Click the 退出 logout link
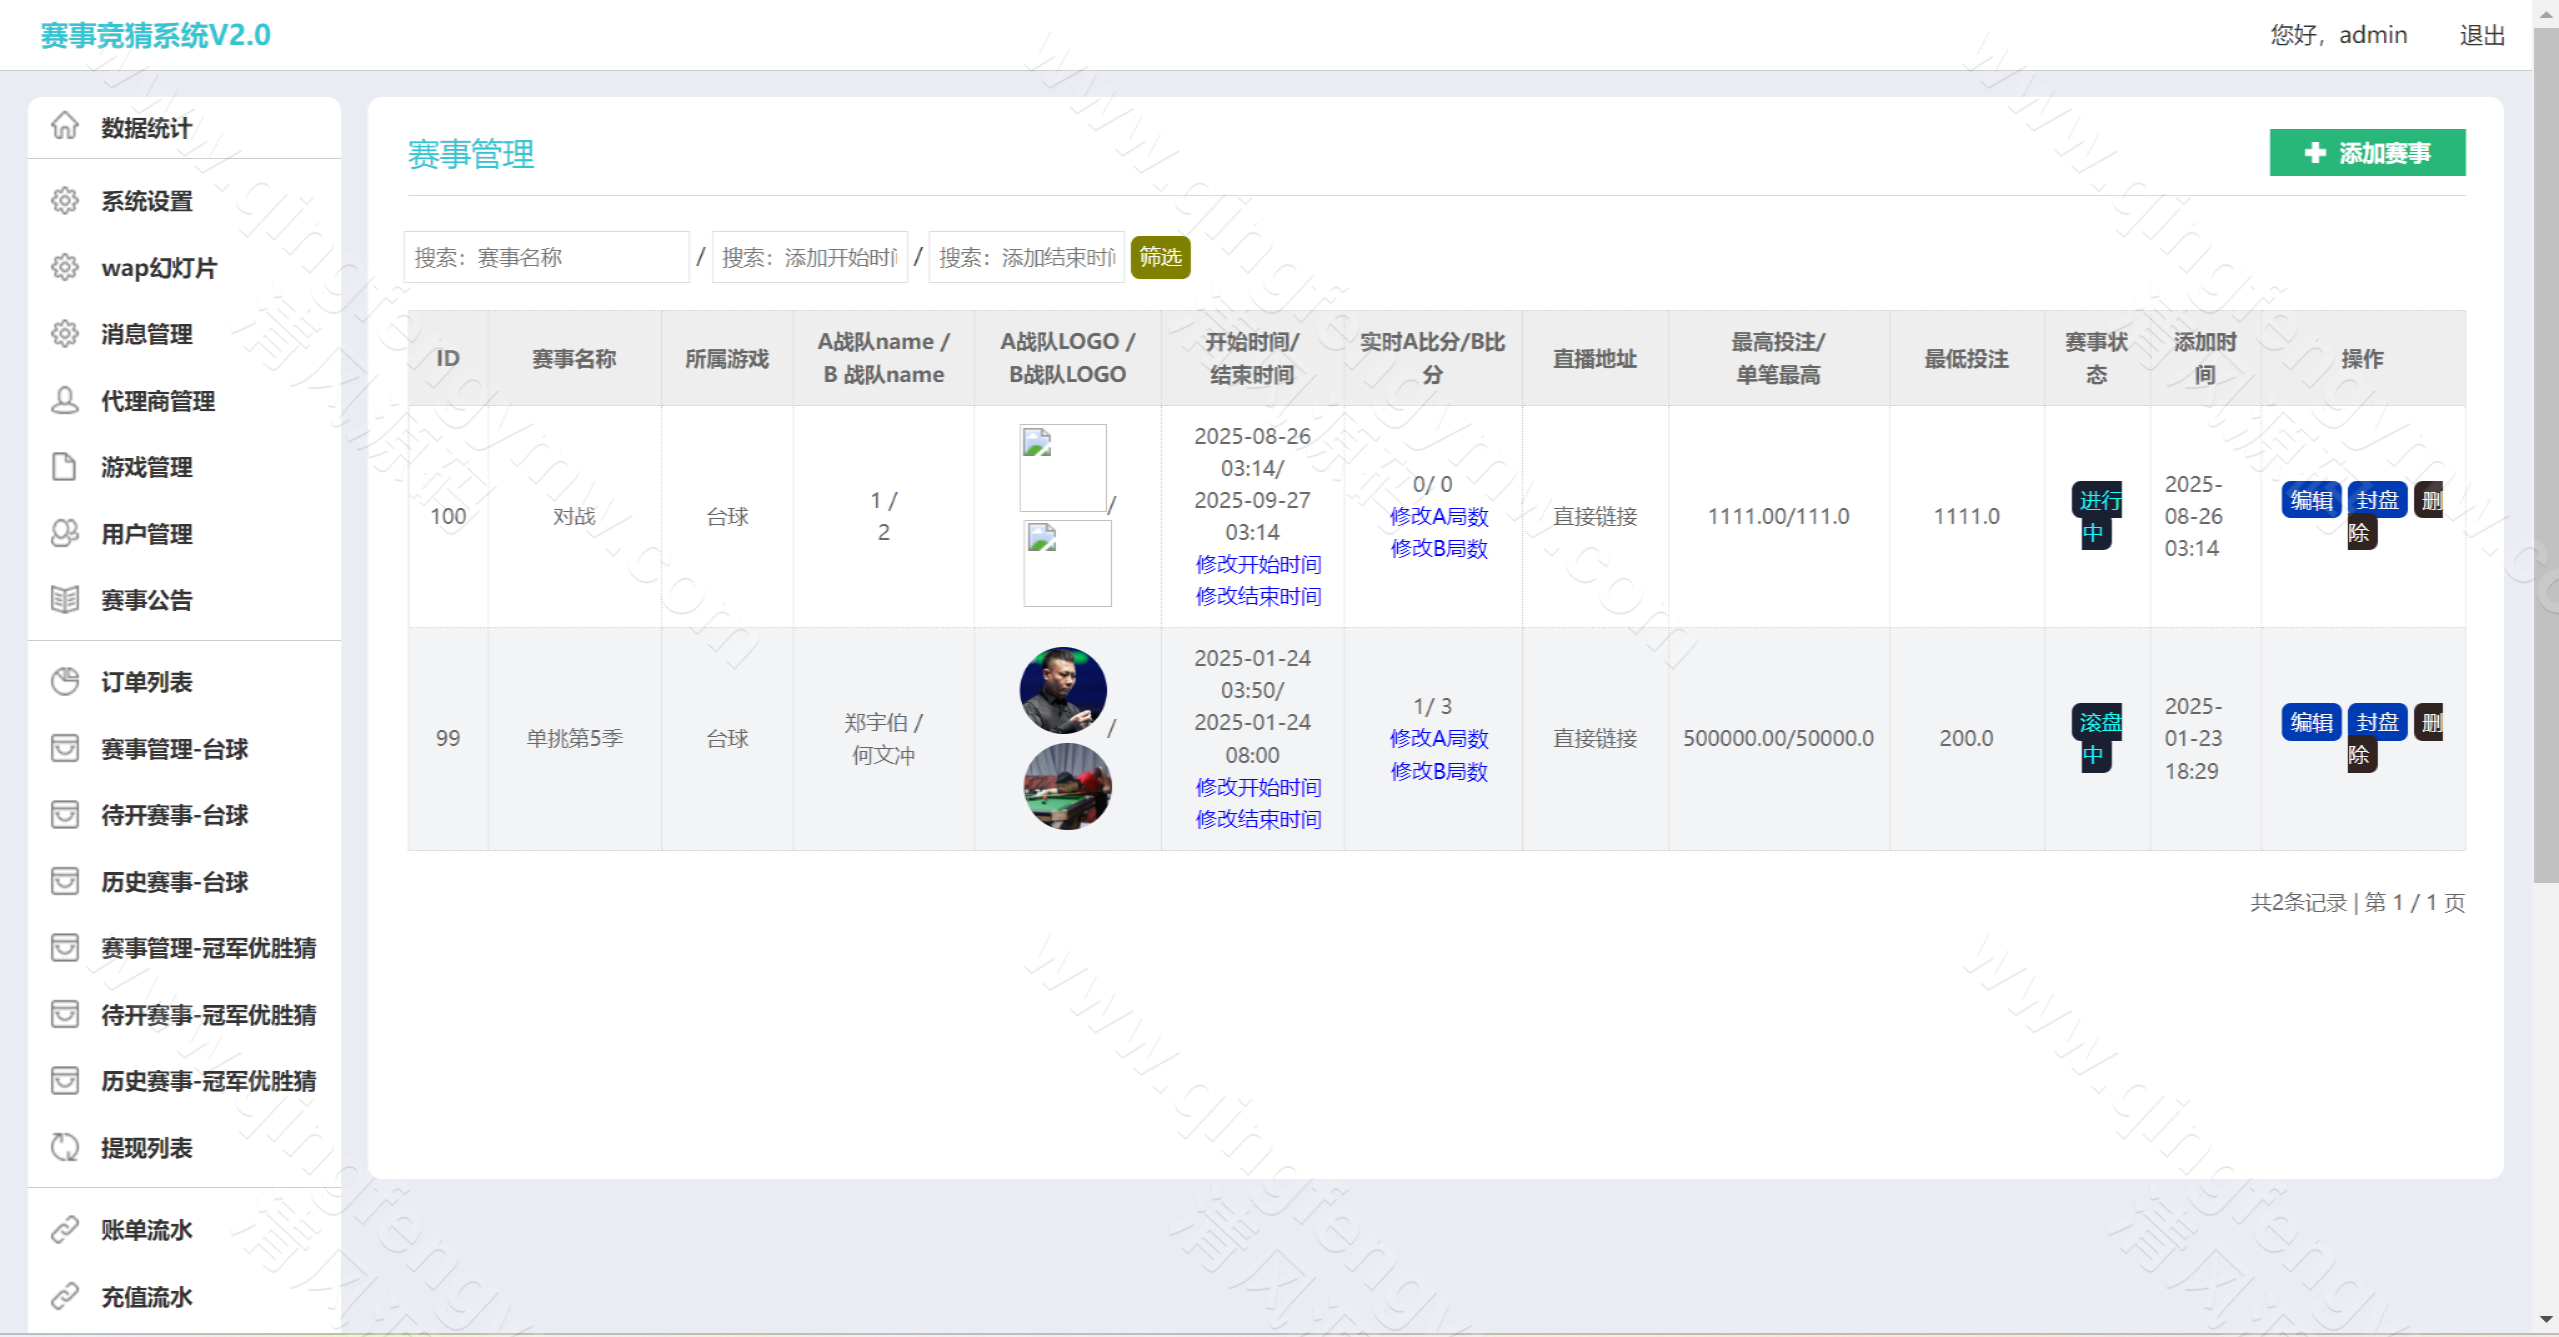This screenshot has height=1337, width=2559. tap(2481, 35)
